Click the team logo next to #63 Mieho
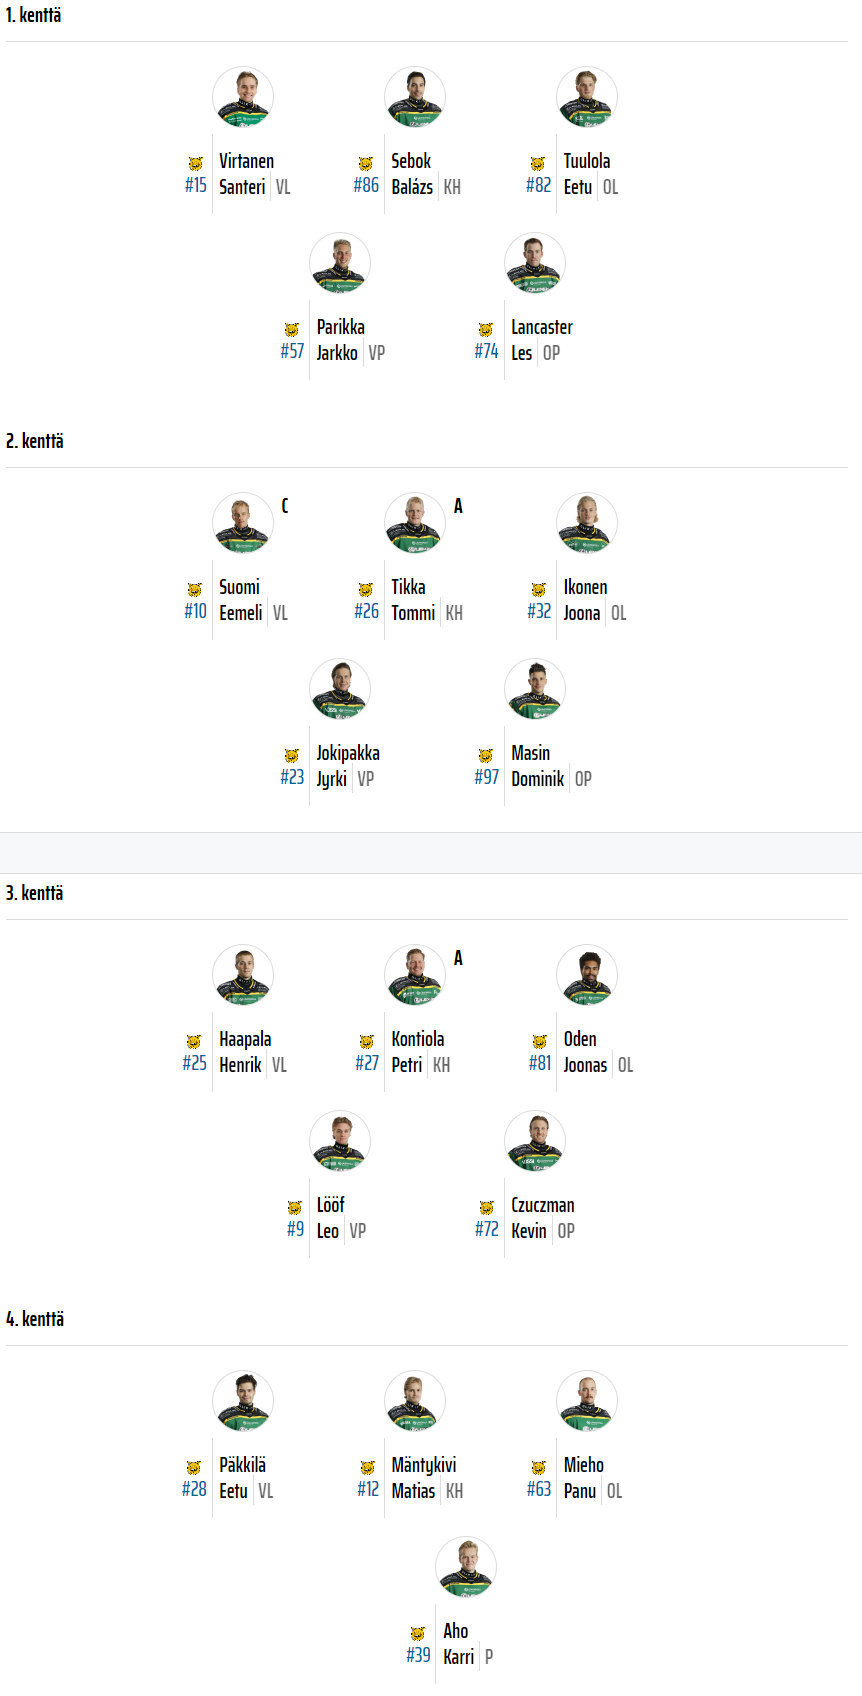 (x=539, y=1467)
